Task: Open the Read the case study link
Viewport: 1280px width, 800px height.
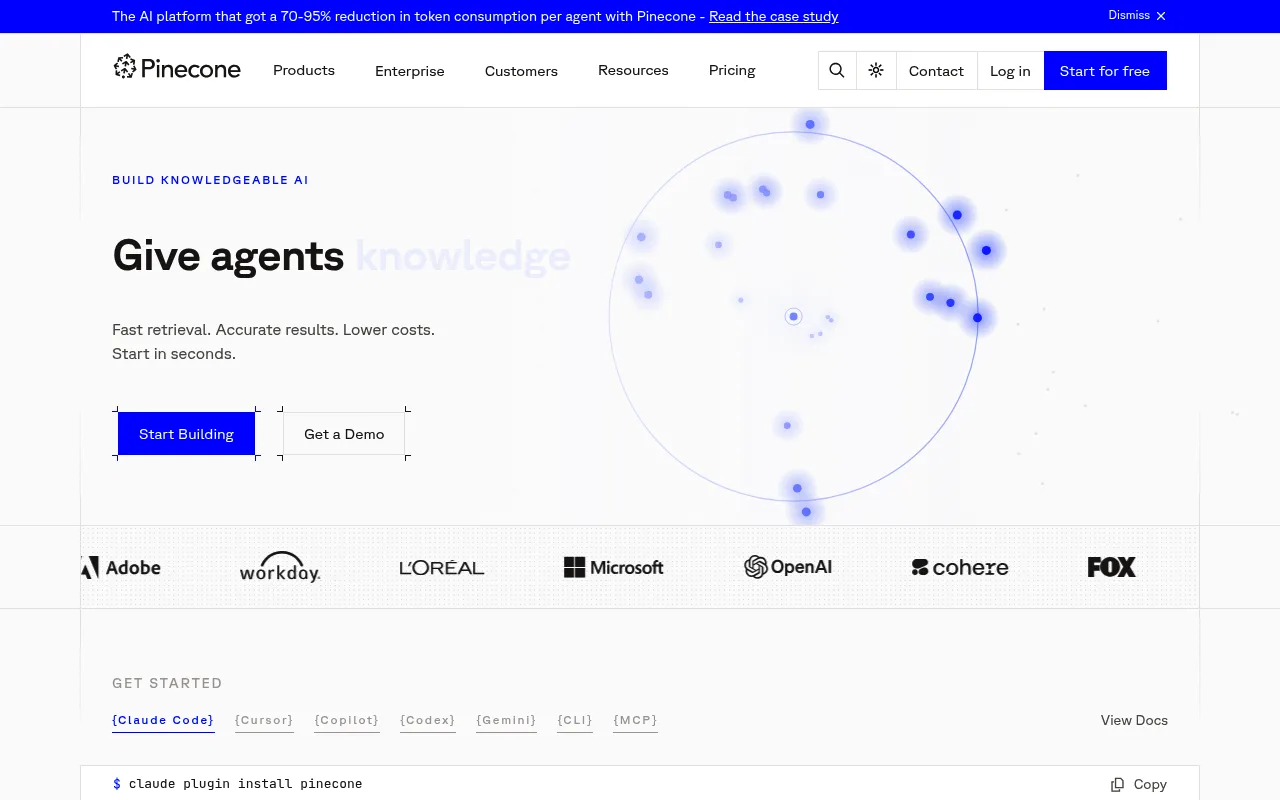Action: coord(774,16)
